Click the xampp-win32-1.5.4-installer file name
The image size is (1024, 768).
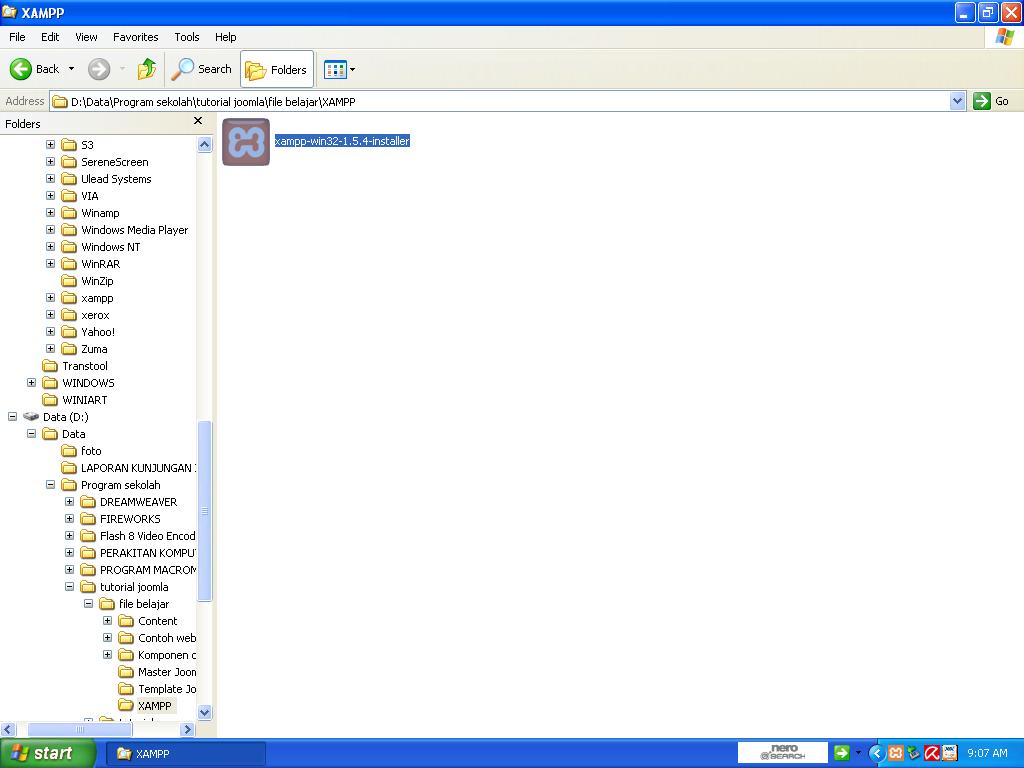pyautogui.click(x=342, y=141)
